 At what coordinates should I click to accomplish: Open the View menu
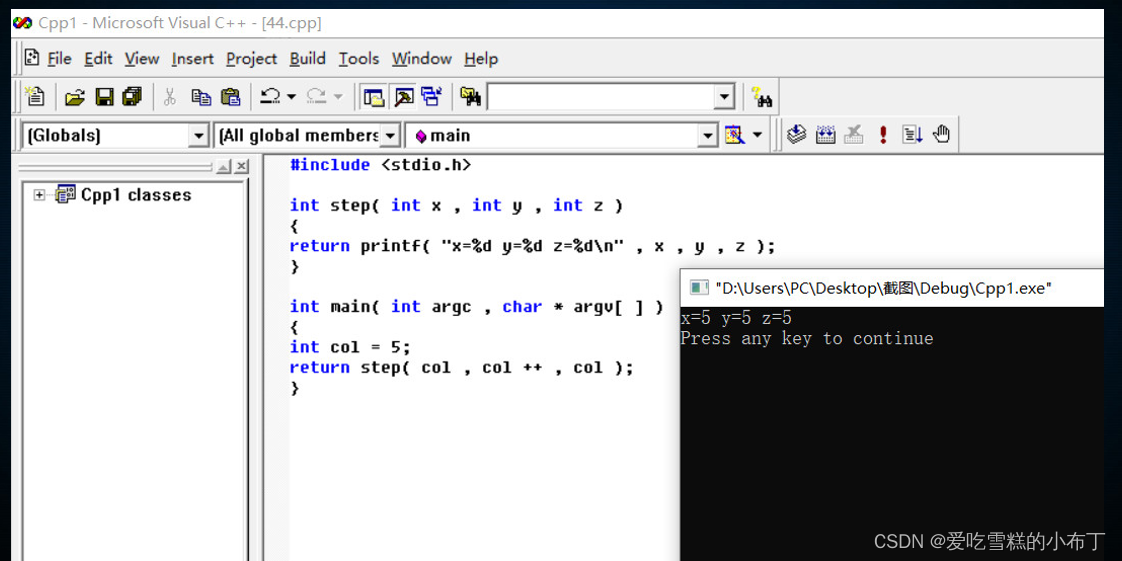[142, 59]
